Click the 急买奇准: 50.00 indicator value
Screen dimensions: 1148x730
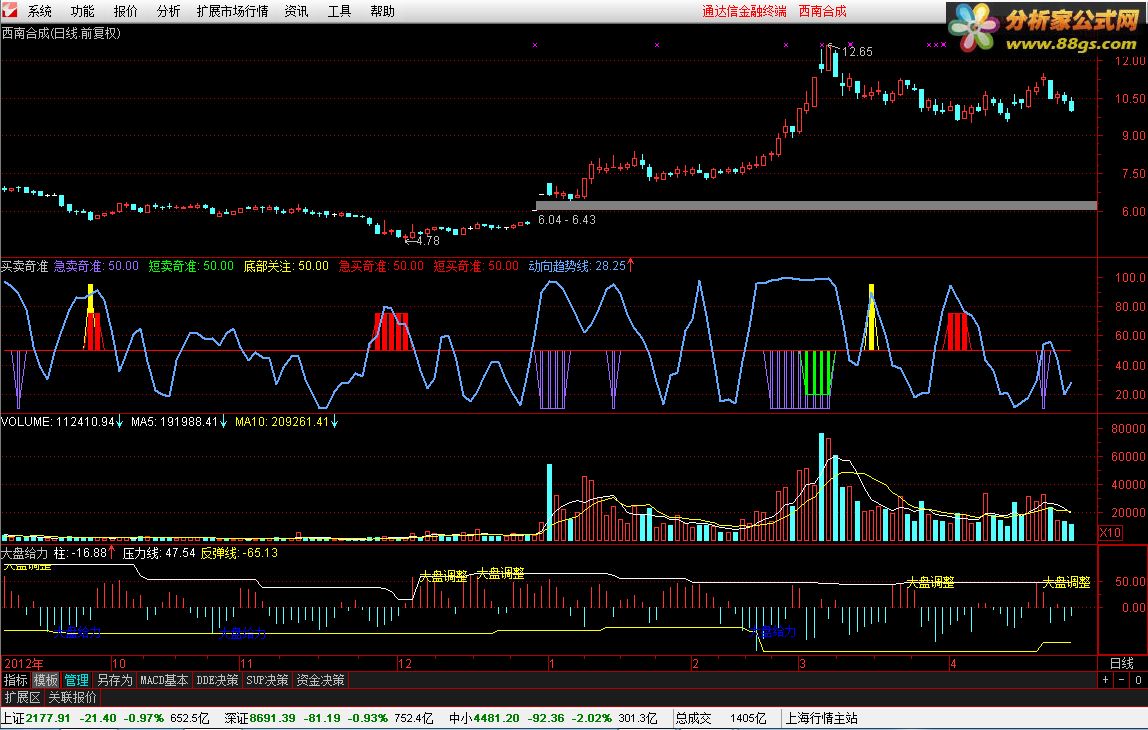(x=381, y=266)
